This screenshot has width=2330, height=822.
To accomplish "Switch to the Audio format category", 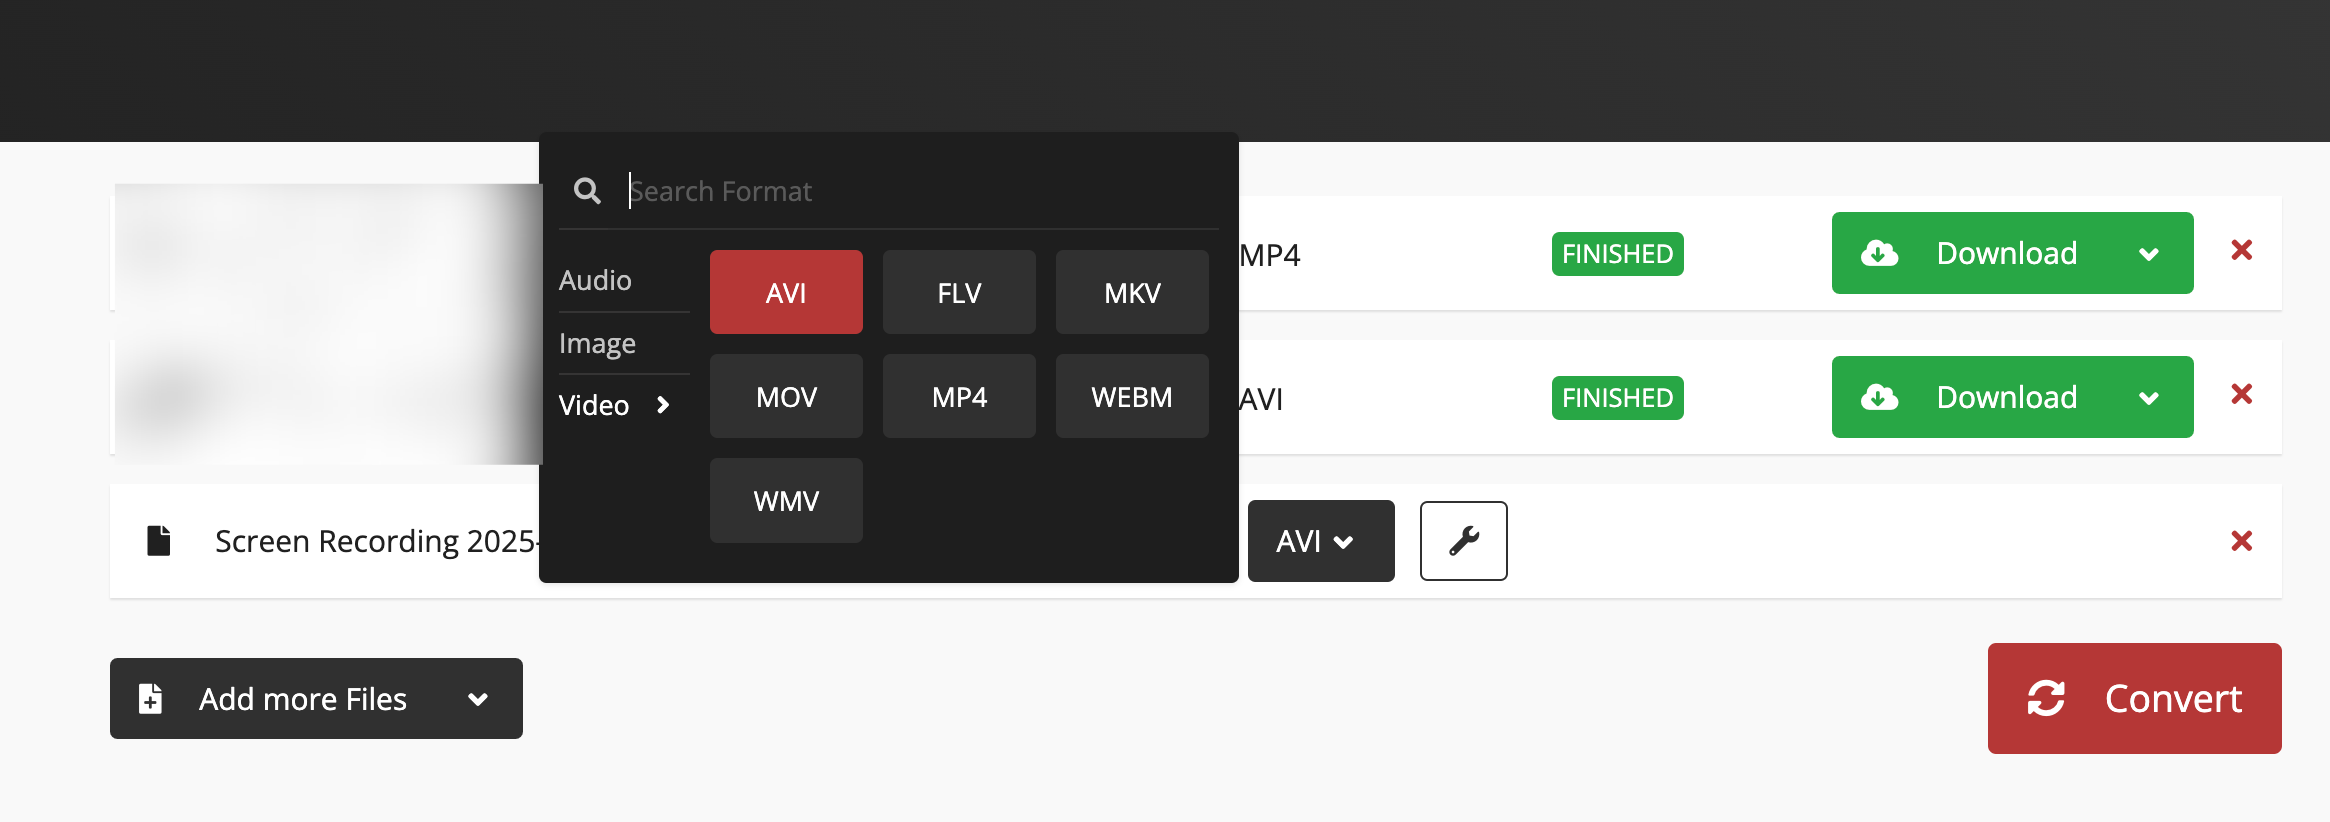I will coord(595,280).
